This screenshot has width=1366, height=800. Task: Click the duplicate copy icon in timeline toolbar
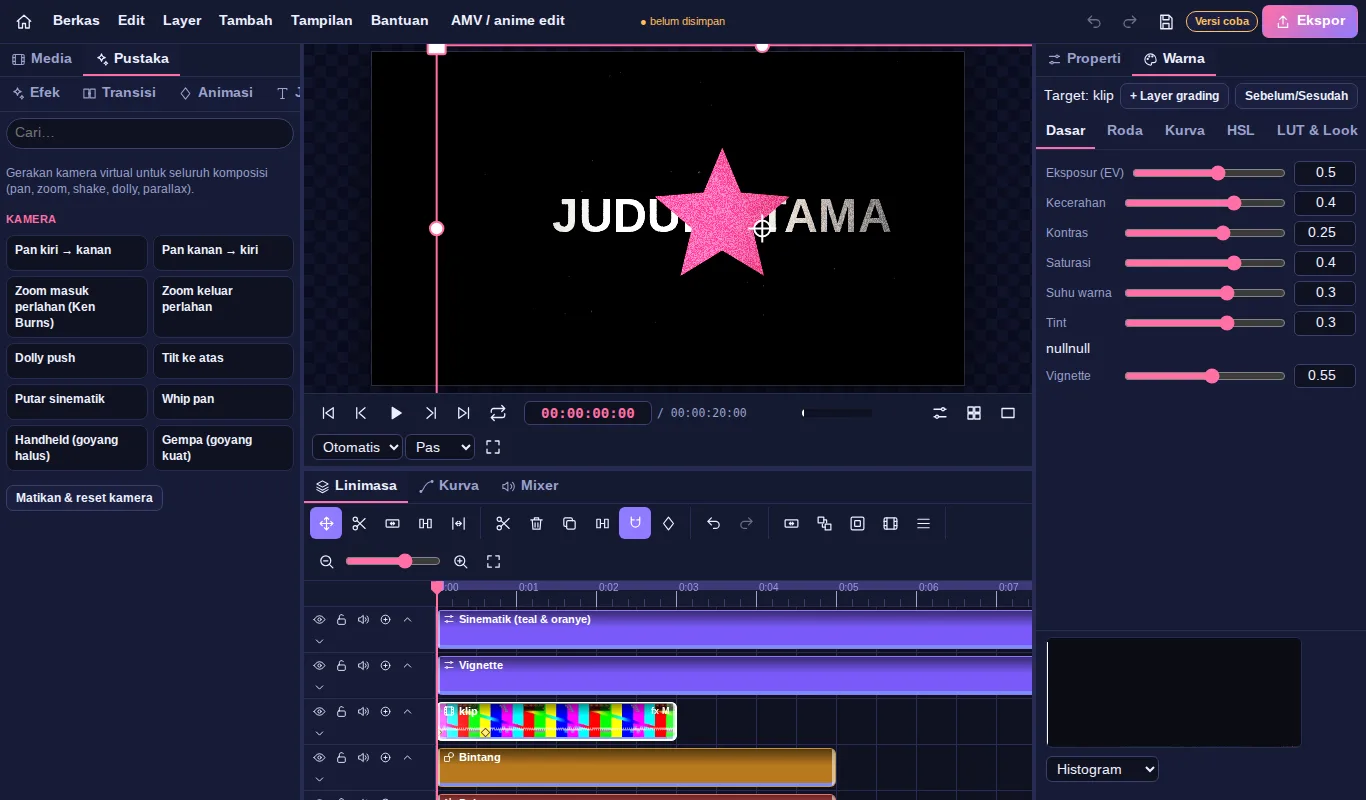[x=569, y=523]
